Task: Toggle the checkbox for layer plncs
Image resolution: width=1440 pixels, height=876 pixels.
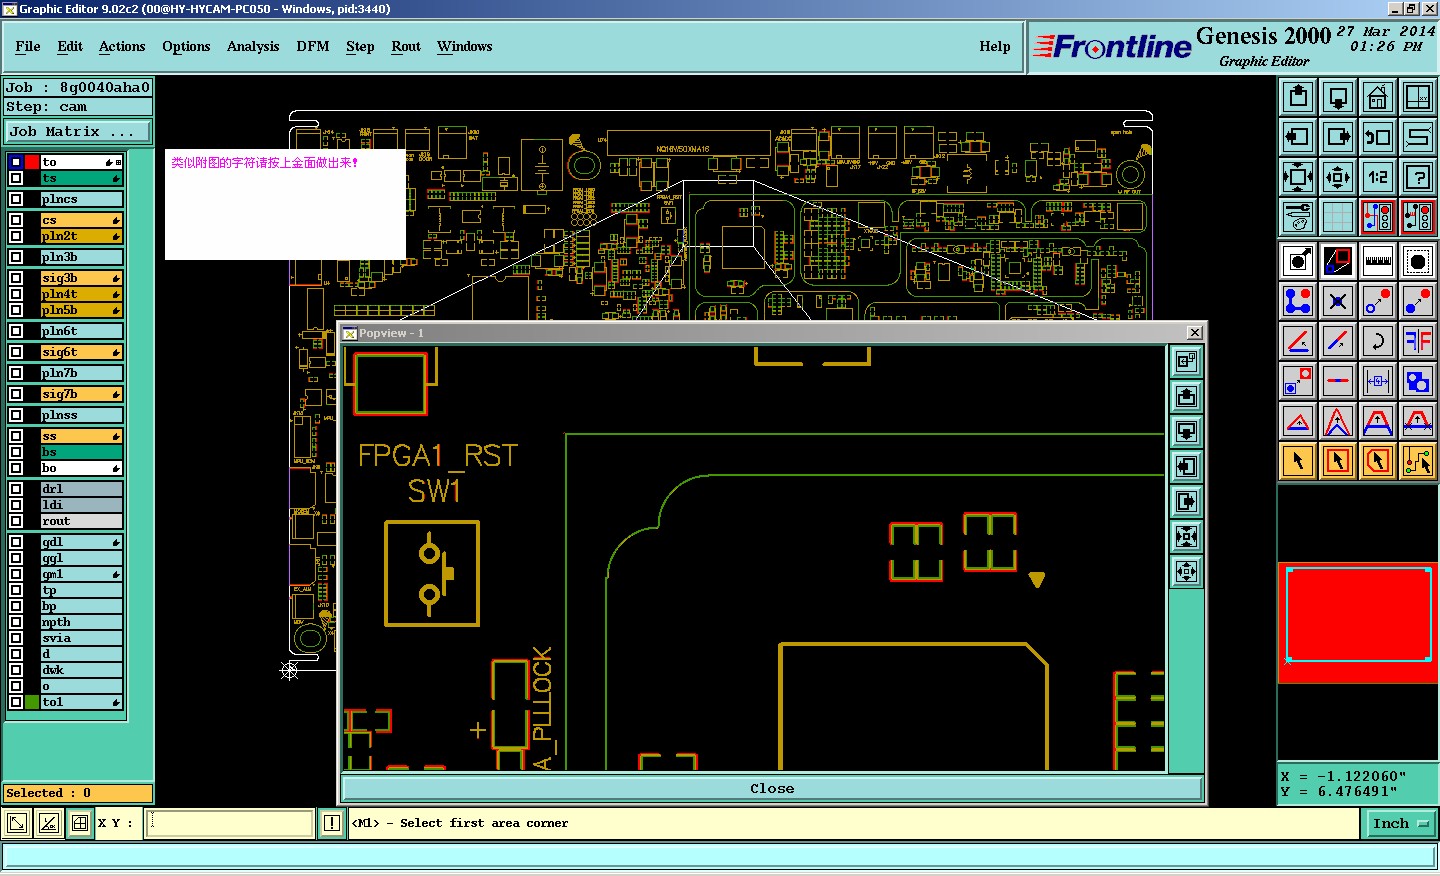Action: click(x=16, y=199)
